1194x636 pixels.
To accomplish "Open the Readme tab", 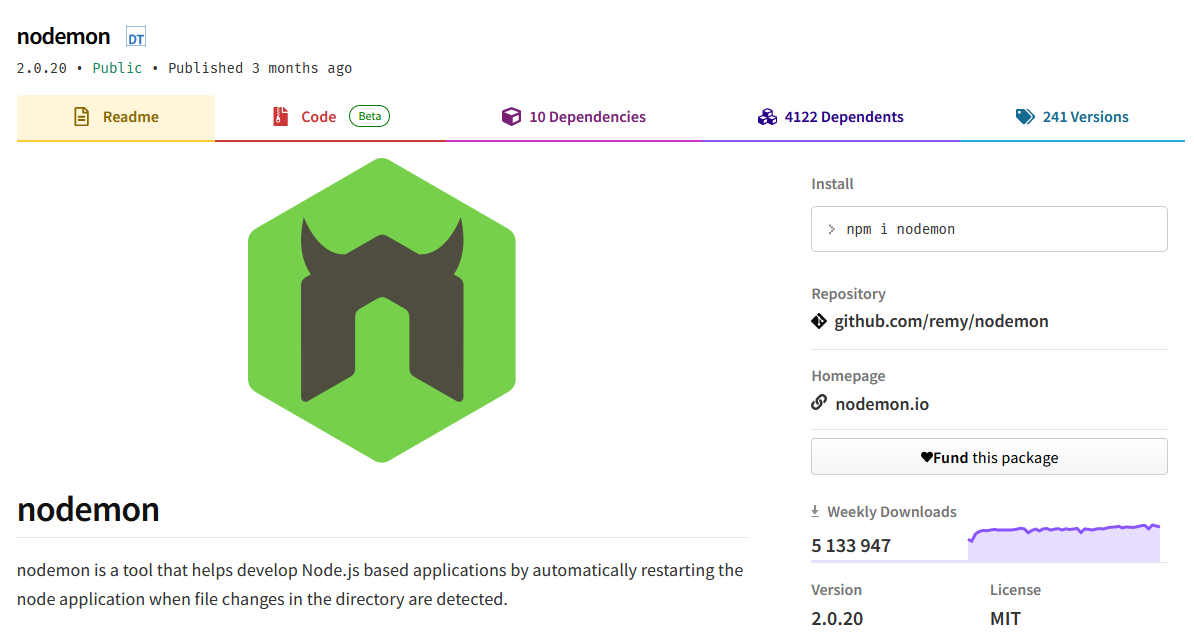I will pos(116,117).
